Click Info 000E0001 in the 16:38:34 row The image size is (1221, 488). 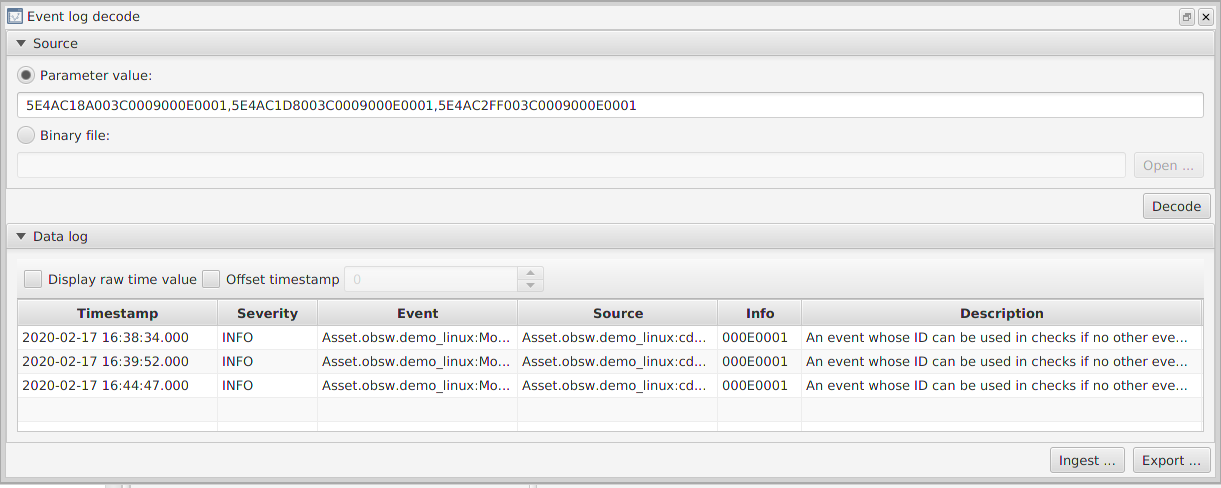click(x=759, y=337)
